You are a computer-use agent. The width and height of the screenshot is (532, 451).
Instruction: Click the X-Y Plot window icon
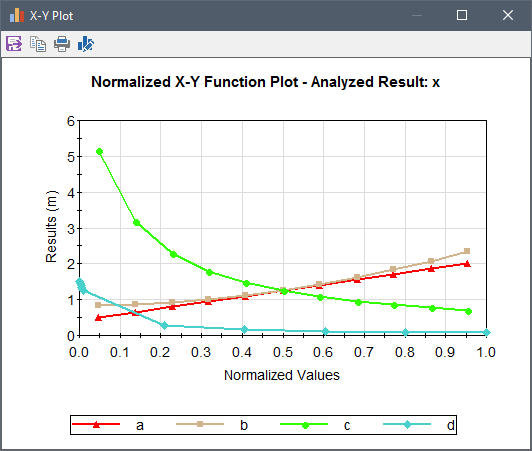(17, 16)
